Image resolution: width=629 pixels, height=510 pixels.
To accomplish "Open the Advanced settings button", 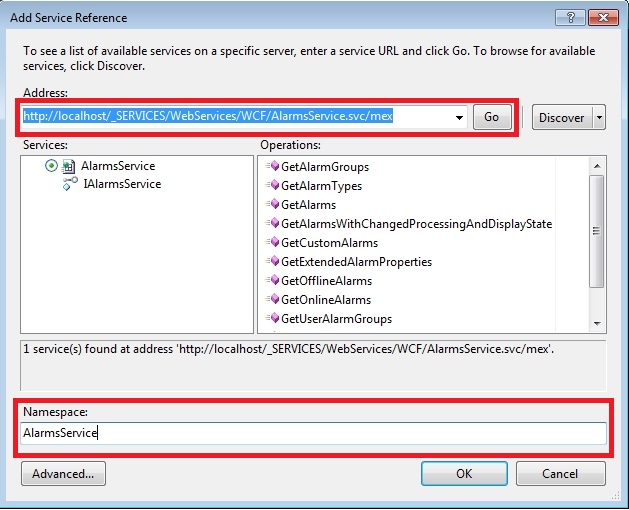I will (x=63, y=473).
